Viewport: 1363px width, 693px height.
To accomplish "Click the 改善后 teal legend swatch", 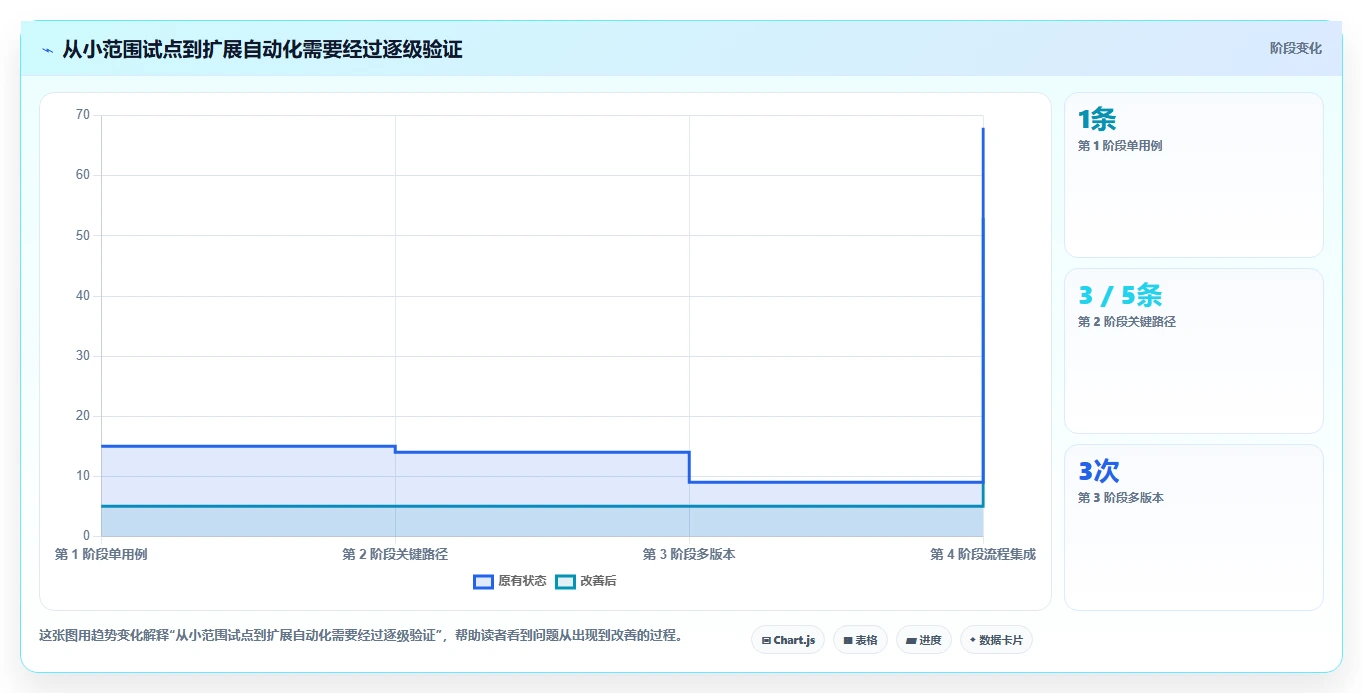I will click(x=566, y=581).
